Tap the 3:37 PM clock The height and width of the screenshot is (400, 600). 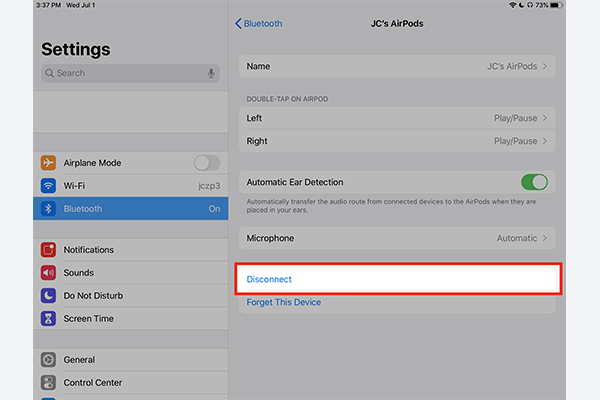coord(49,5)
